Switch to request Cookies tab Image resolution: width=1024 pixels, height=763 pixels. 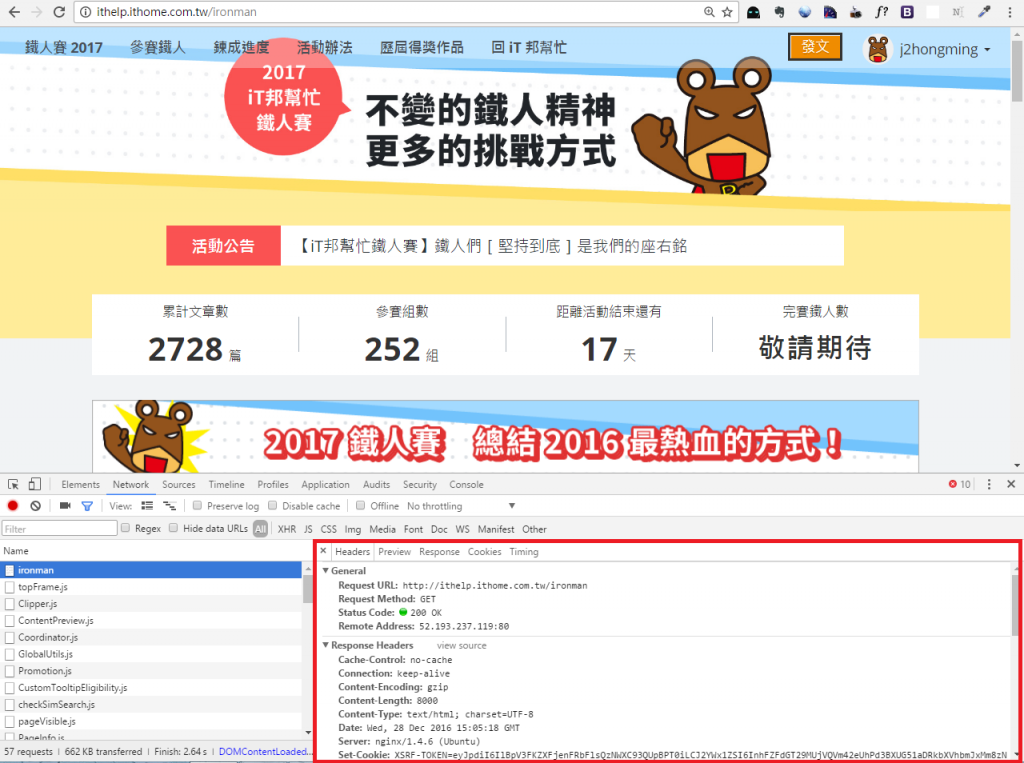click(x=485, y=551)
